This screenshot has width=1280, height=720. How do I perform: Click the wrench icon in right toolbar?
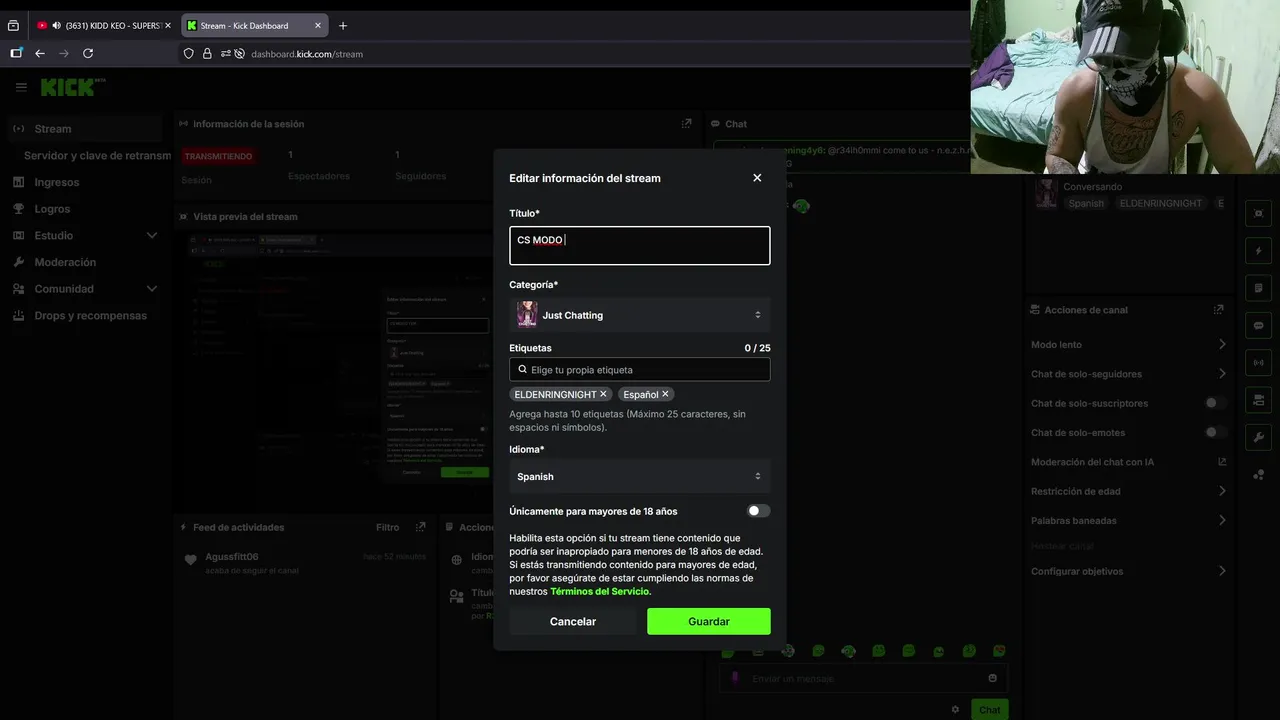[x=1258, y=437]
